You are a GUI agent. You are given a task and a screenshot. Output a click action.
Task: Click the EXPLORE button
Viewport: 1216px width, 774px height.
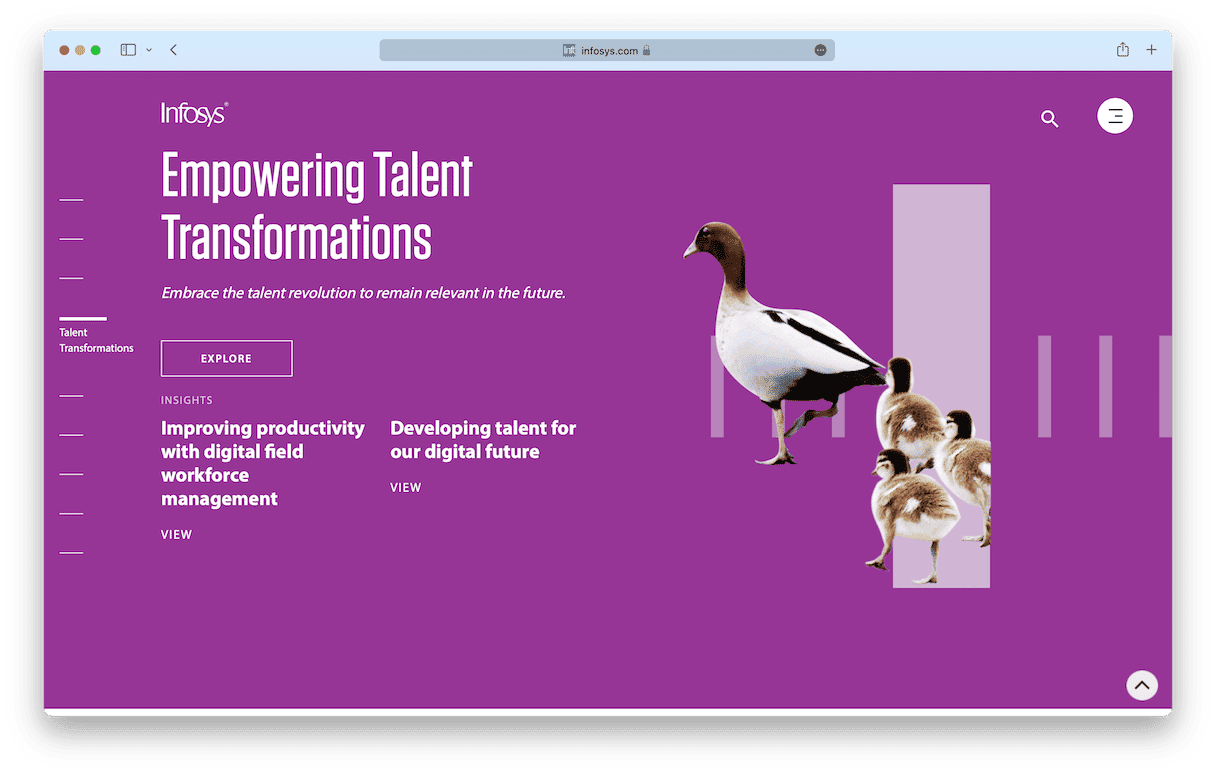[226, 358]
